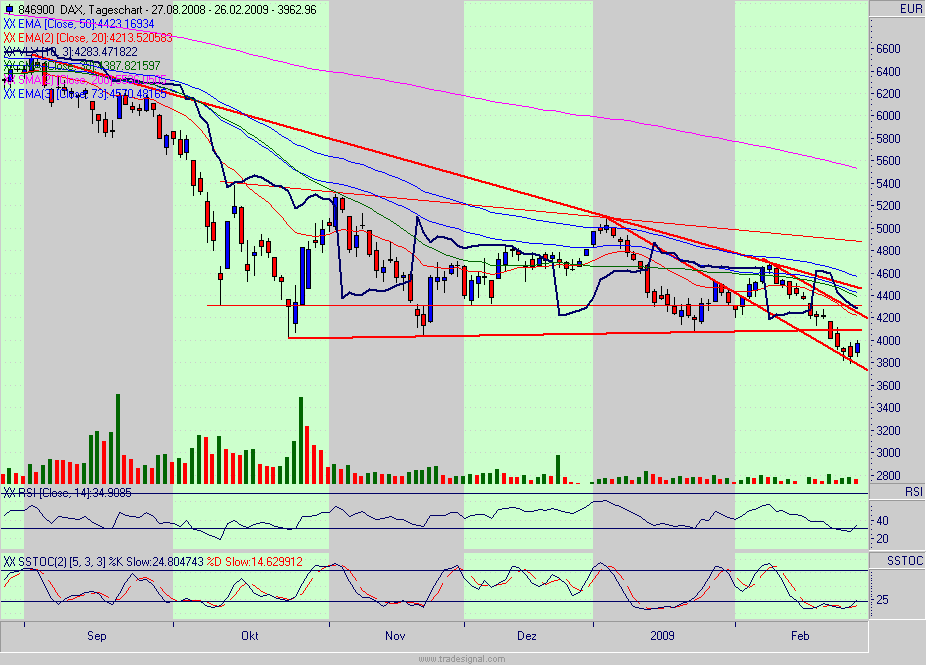
Task: Toggle the RSI indicator off using its XX control
Action: [8, 491]
